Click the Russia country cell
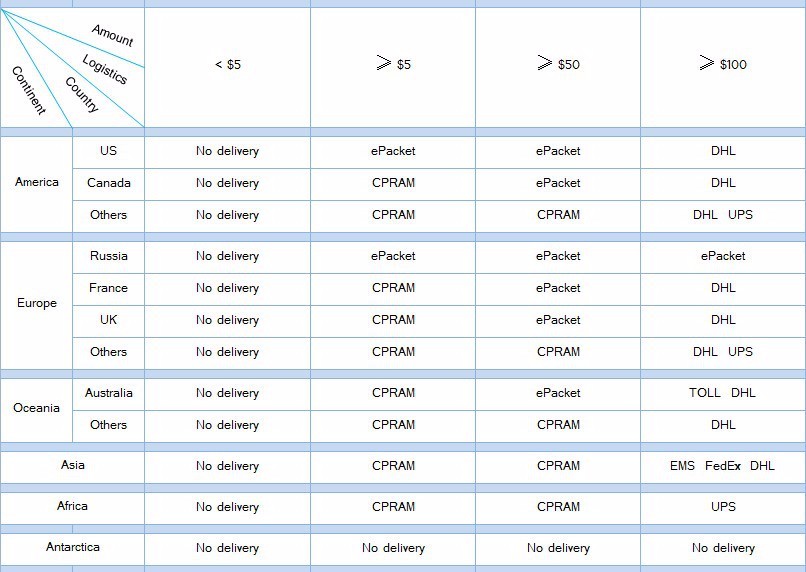 click(x=108, y=256)
